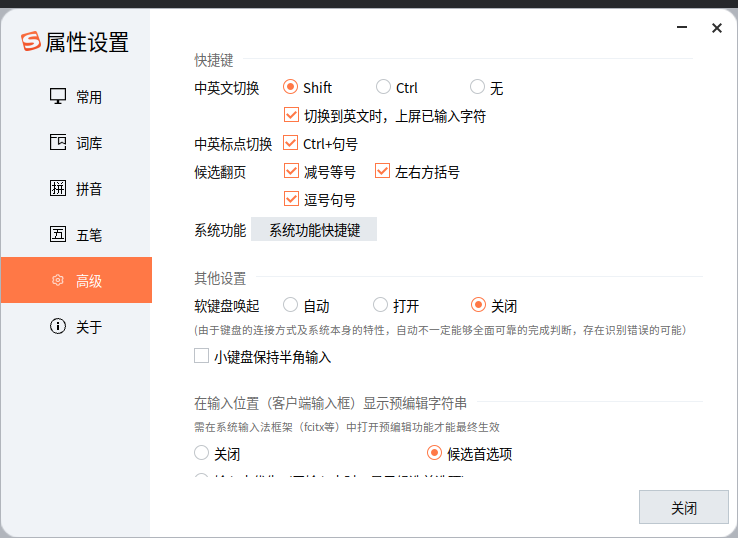Open the 五笔 settings page

pyautogui.click(x=76, y=234)
